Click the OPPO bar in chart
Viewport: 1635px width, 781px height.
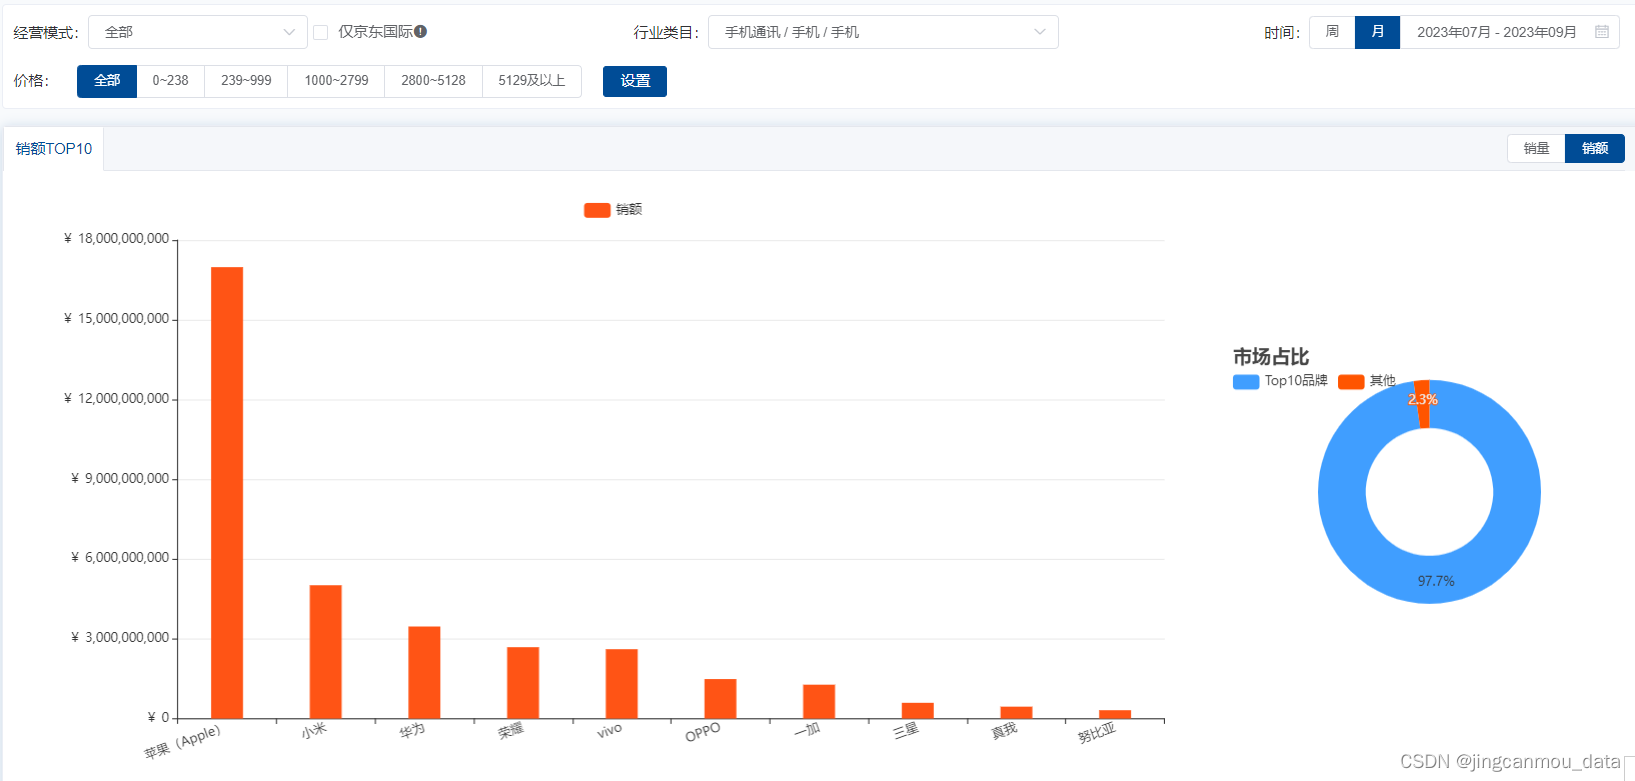coord(720,699)
